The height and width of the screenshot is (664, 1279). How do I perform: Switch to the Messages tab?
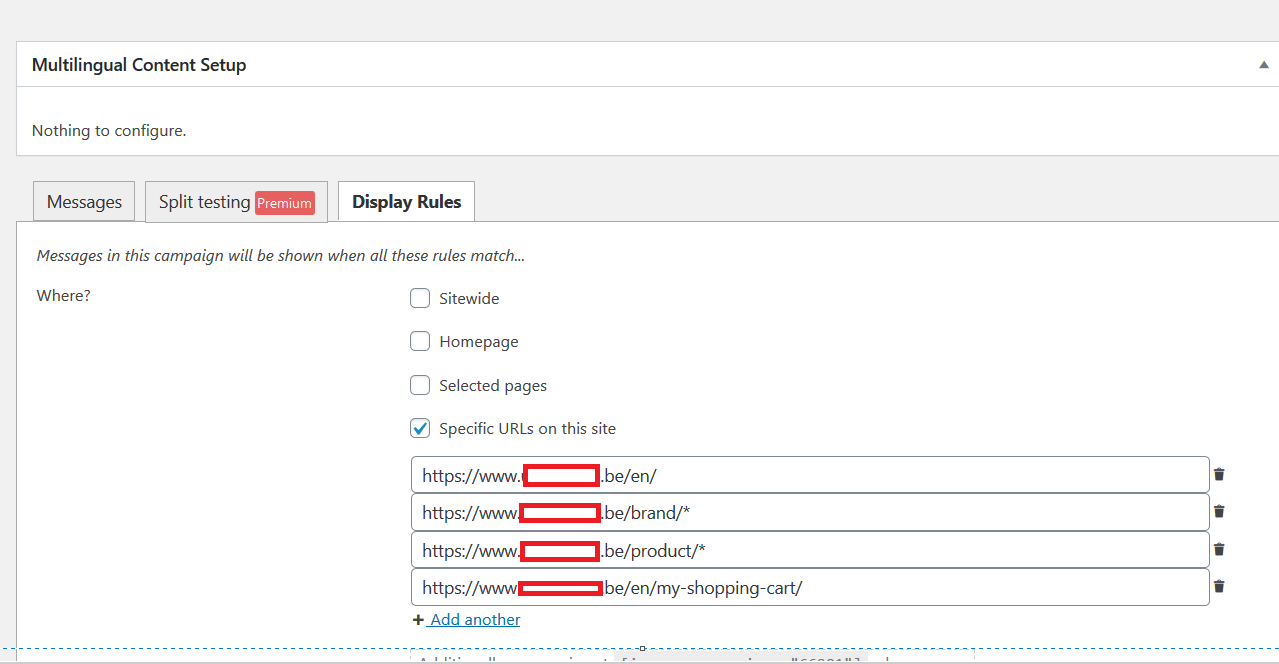pyautogui.click(x=84, y=202)
